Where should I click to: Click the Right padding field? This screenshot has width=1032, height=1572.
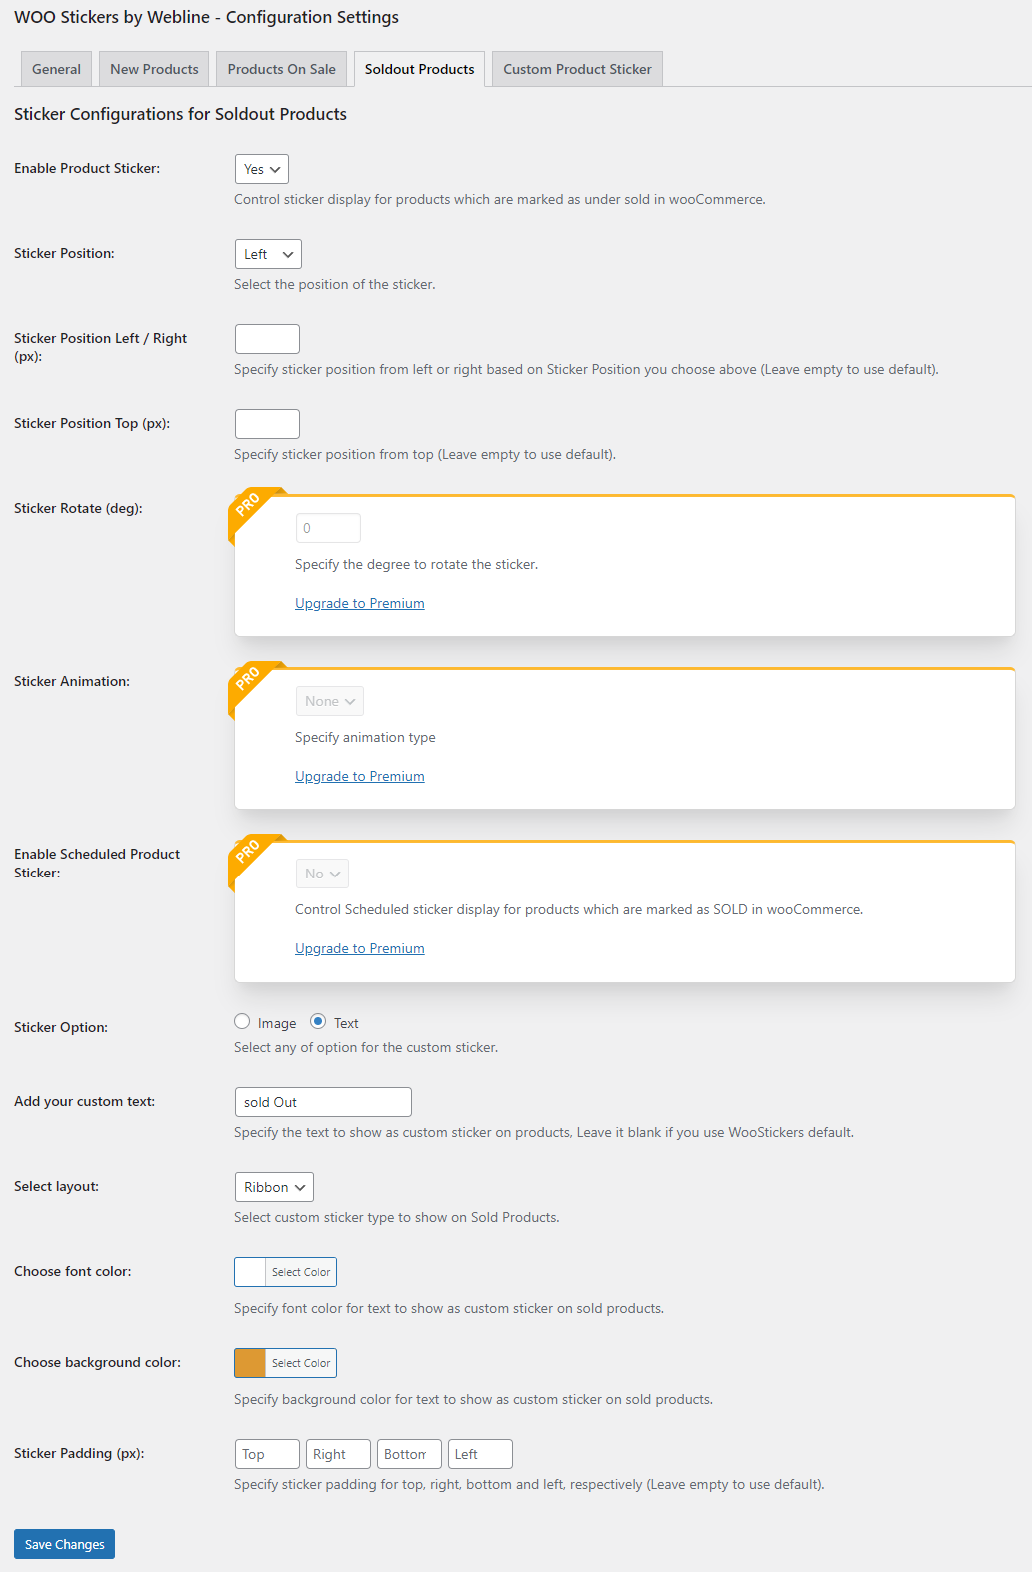tap(338, 1454)
